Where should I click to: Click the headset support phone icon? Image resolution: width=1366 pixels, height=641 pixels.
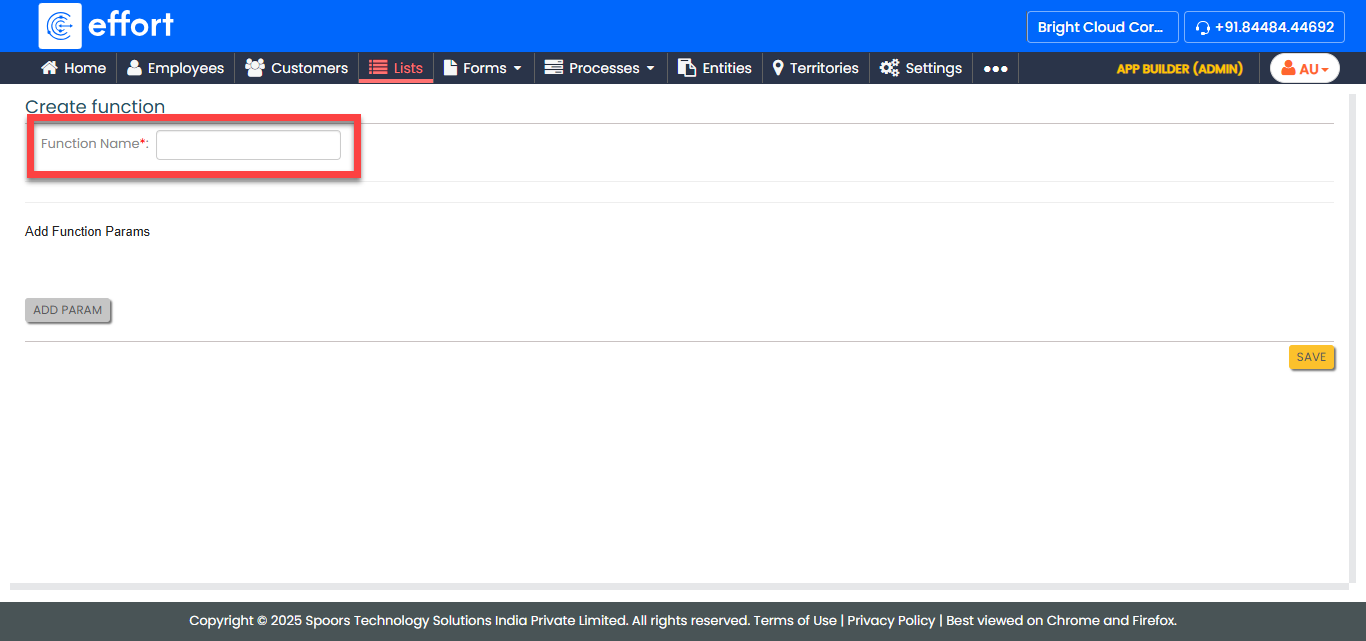pyautogui.click(x=1203, y=28)
